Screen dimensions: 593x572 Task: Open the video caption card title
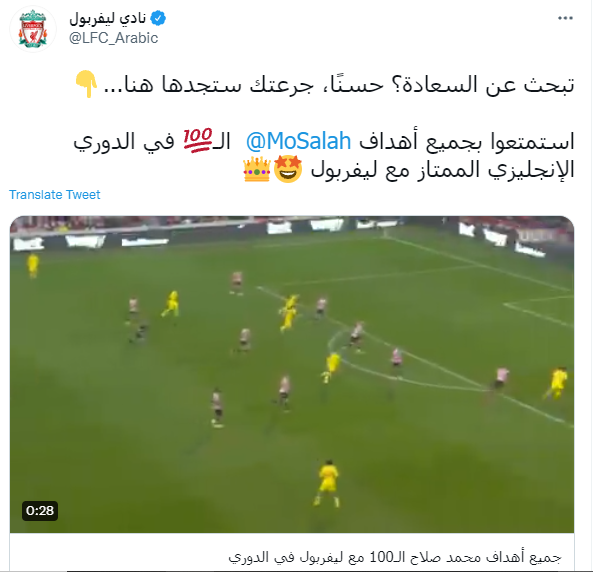pos(394,557)
